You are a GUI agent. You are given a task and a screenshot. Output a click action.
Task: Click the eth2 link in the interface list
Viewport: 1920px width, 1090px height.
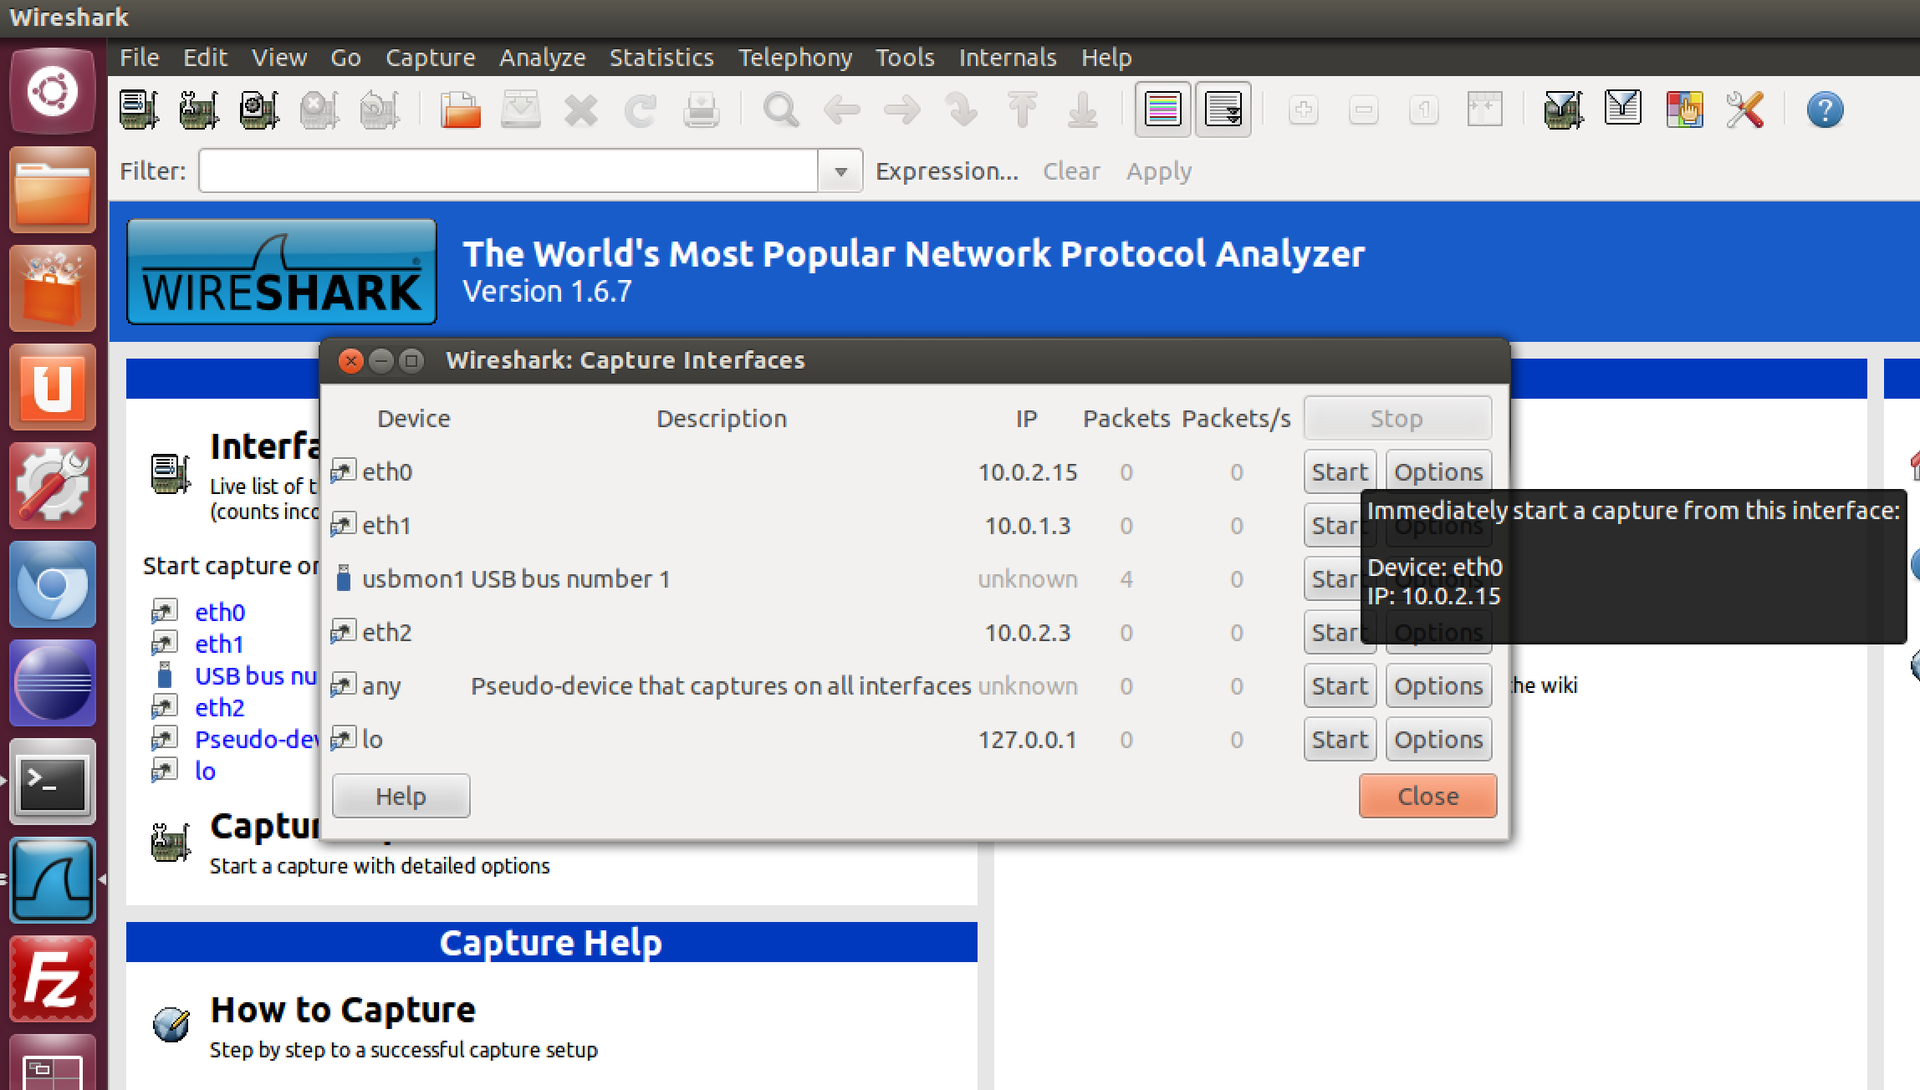coord(220,708)
